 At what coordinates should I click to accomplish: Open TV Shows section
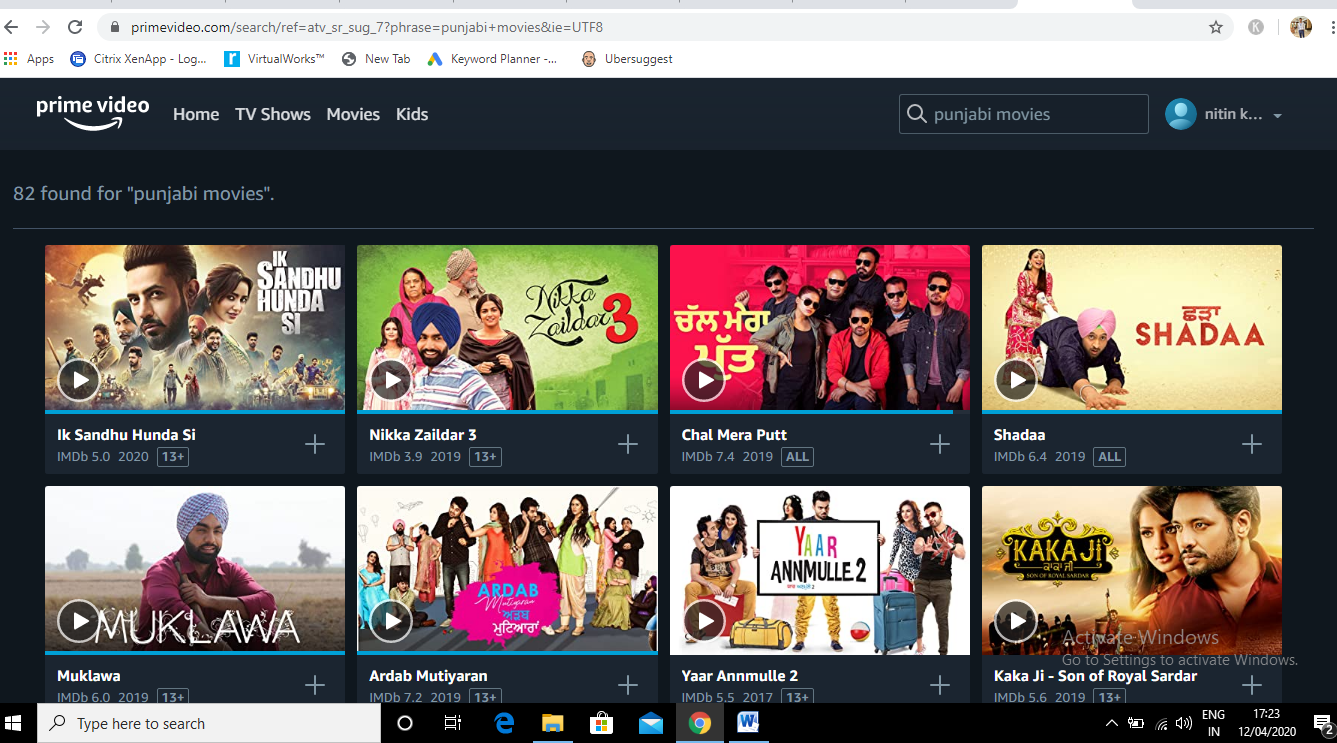point(273,114)
